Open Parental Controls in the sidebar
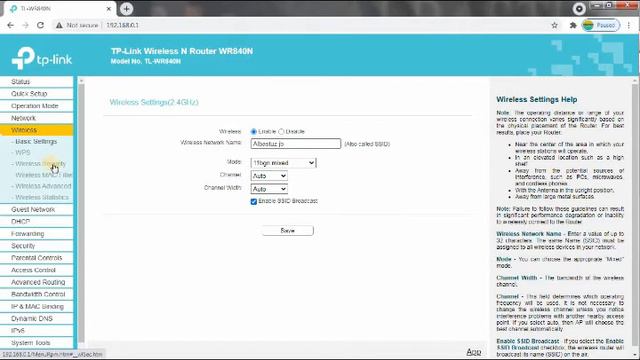 (x=37, y=258)
